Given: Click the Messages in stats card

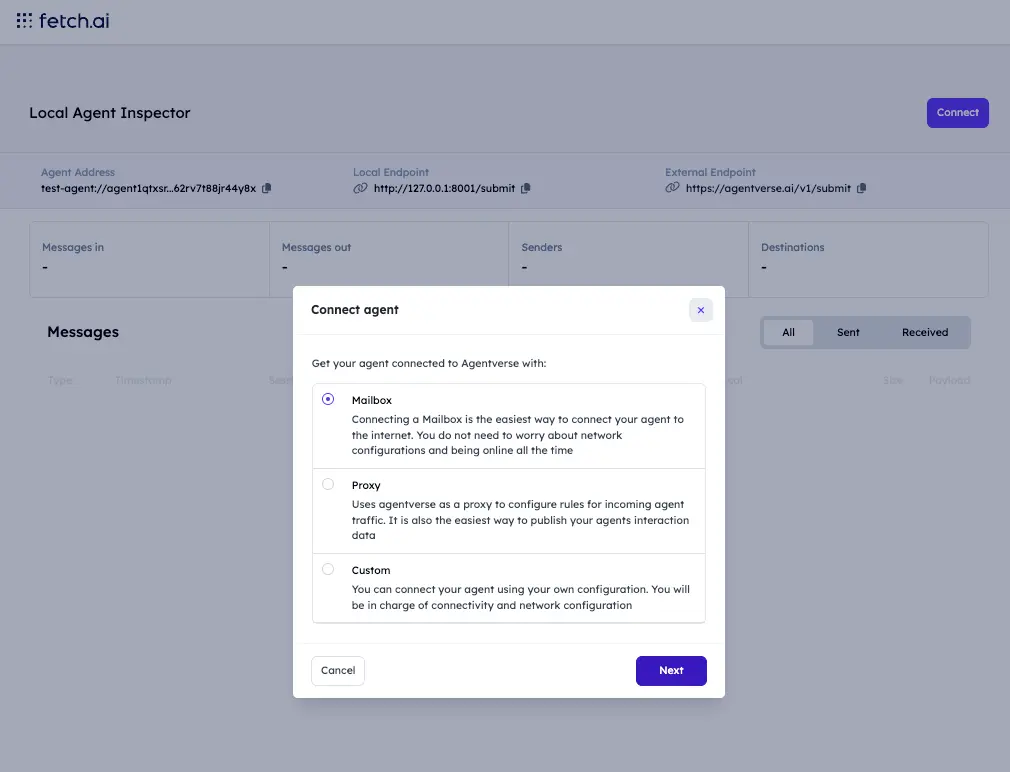Looking at the screenshot, I should tap(150, 260).
